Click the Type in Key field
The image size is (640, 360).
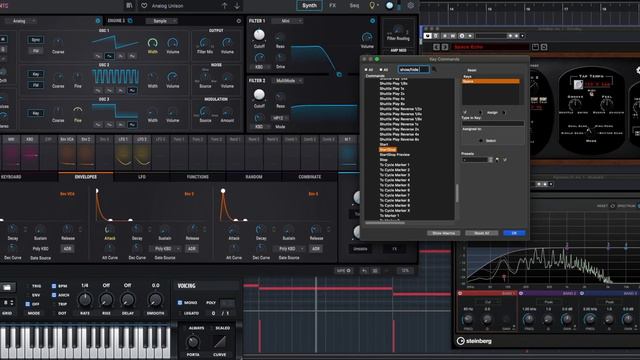click(493, 123)
